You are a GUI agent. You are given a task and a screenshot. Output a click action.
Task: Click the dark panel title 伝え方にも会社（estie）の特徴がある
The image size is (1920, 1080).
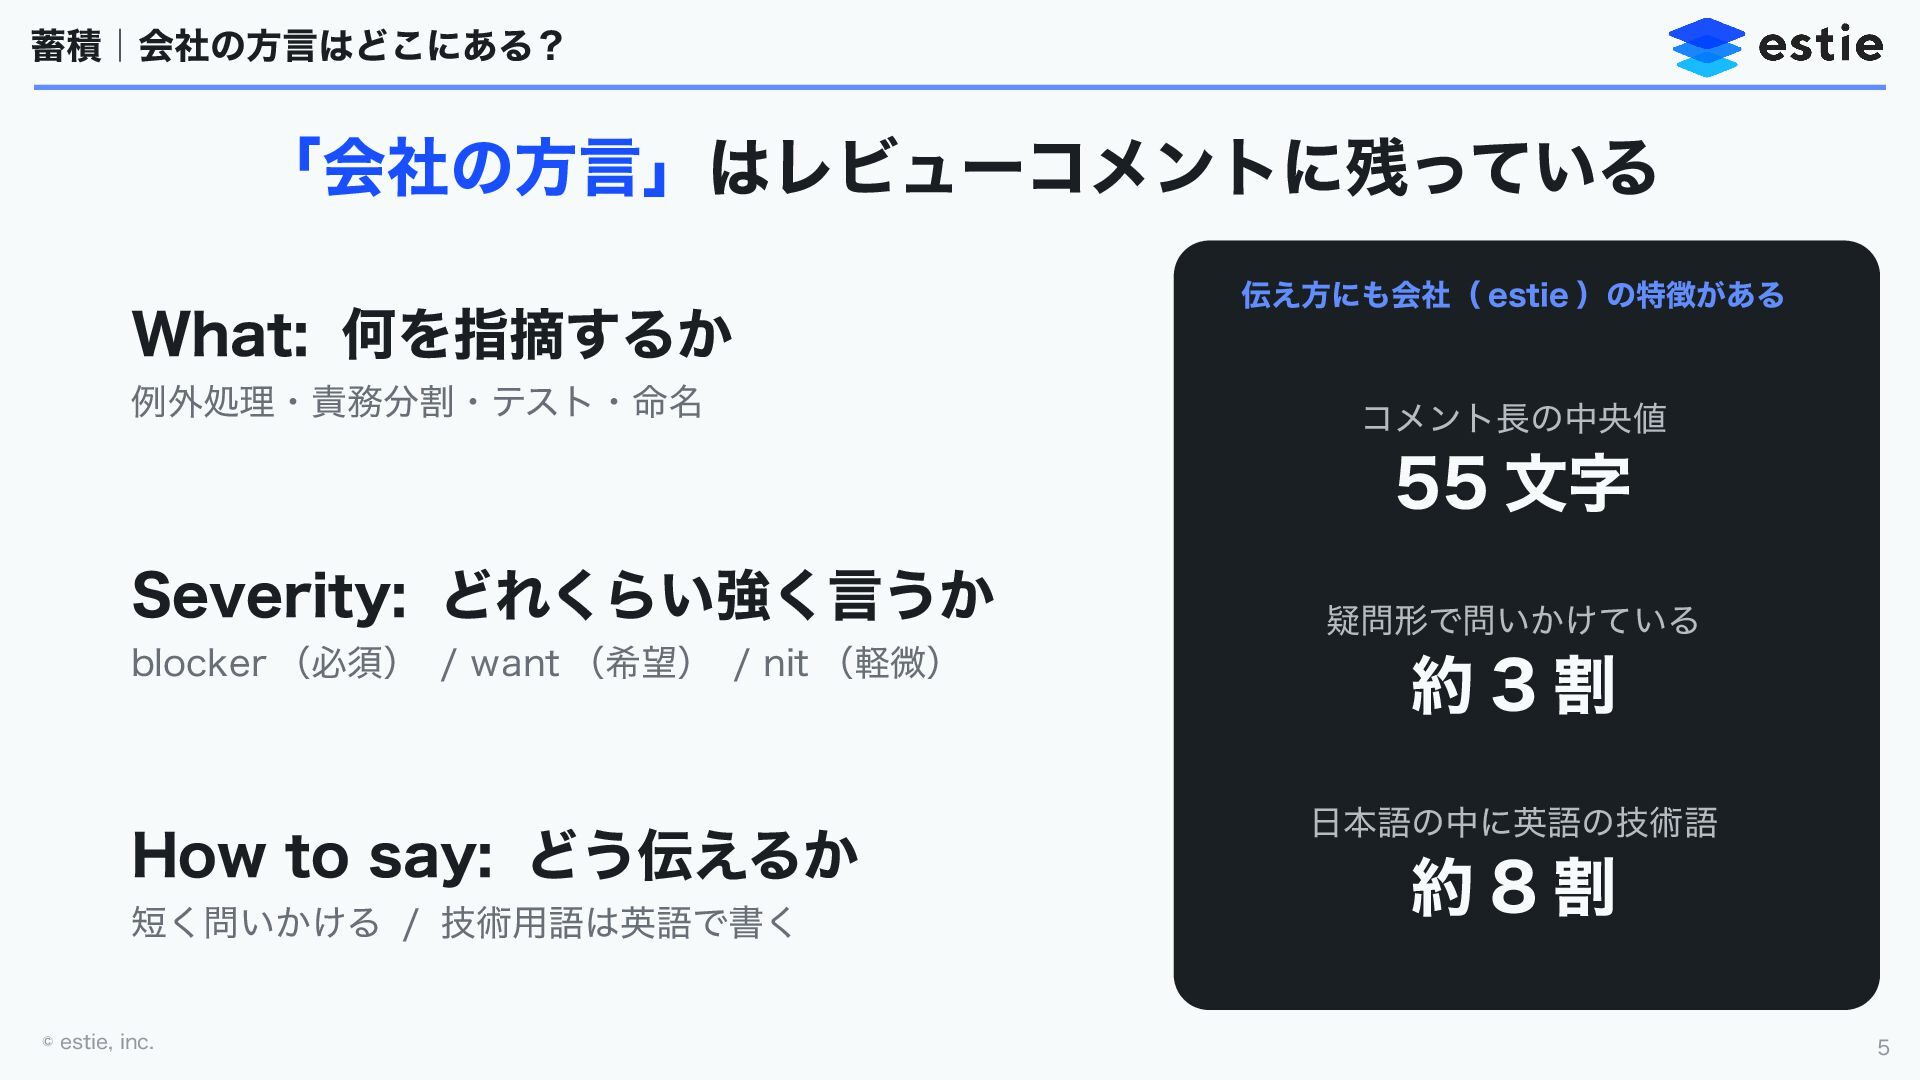tap(1513, 295)
